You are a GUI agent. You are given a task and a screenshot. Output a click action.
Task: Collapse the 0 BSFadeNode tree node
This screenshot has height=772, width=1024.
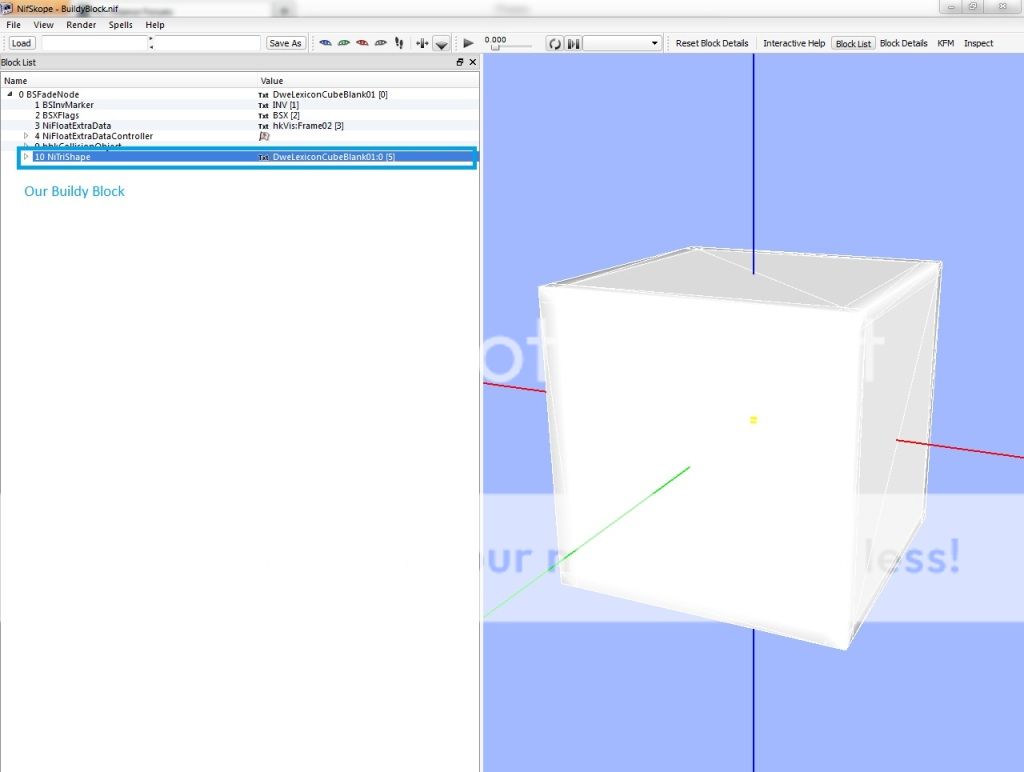pos(10,94)
